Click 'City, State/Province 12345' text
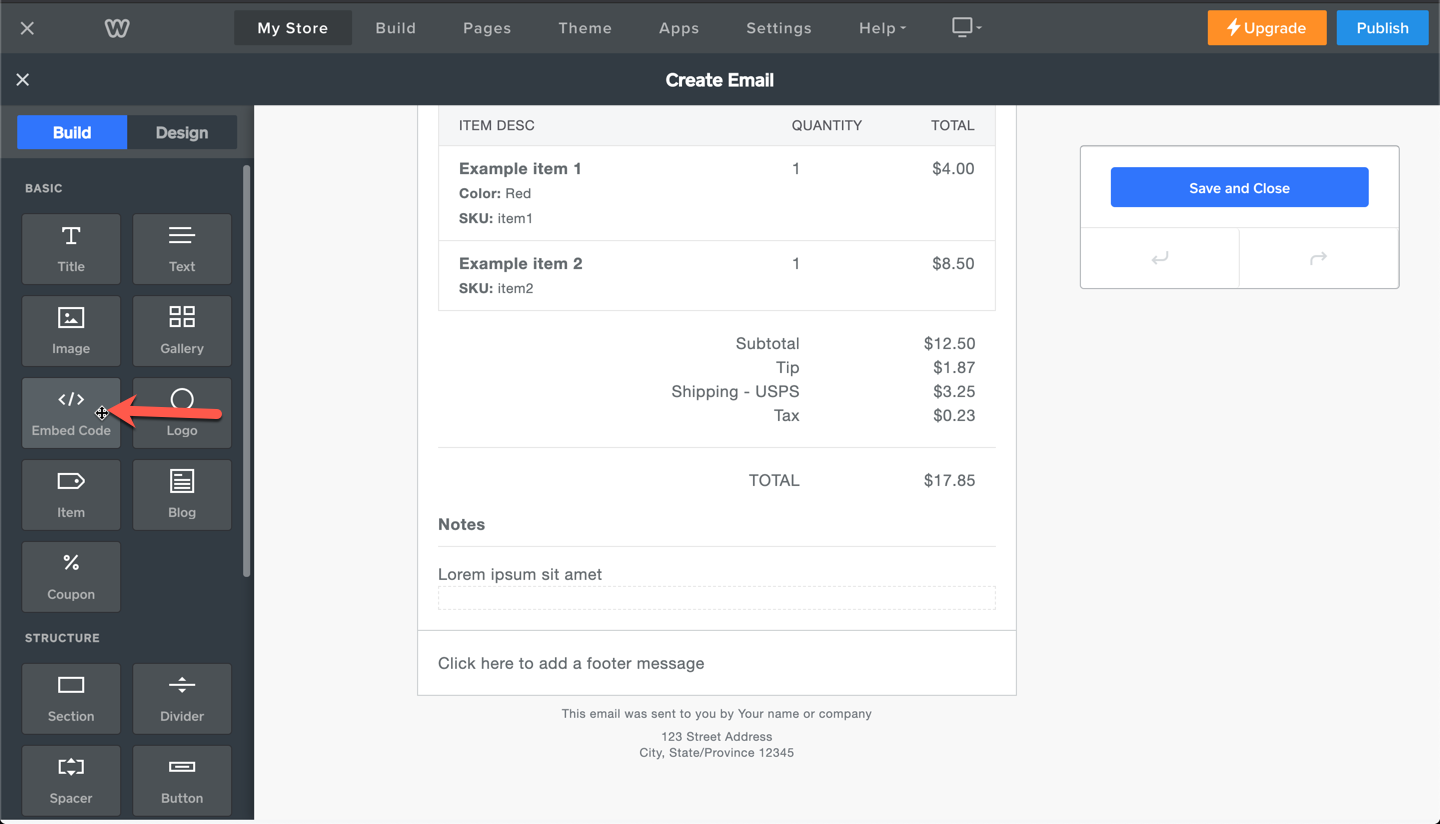1440x824 pixels. coord(717,752)
